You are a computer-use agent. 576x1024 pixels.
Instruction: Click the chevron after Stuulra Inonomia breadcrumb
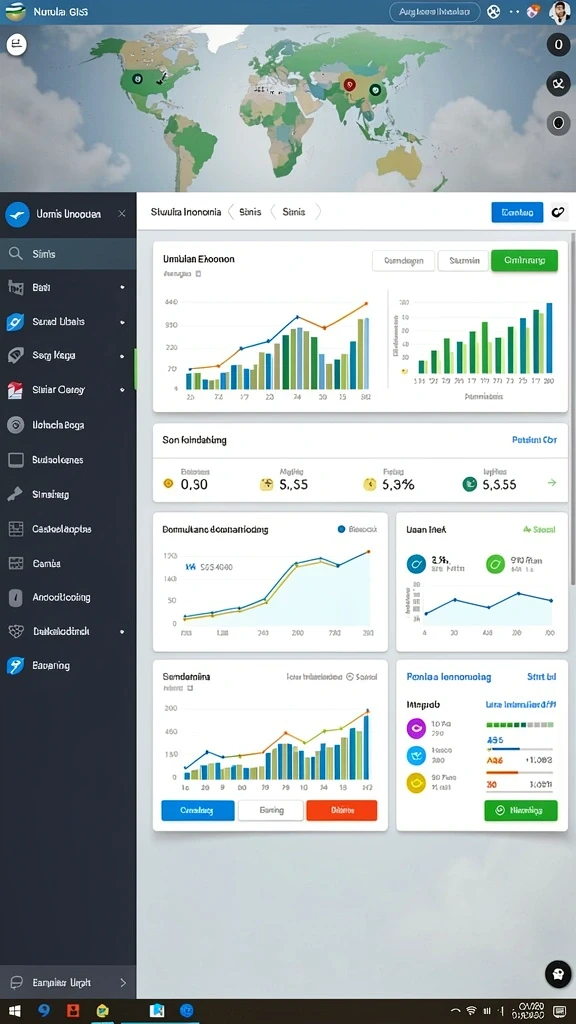pyautogui.click(x=230, y=212)
